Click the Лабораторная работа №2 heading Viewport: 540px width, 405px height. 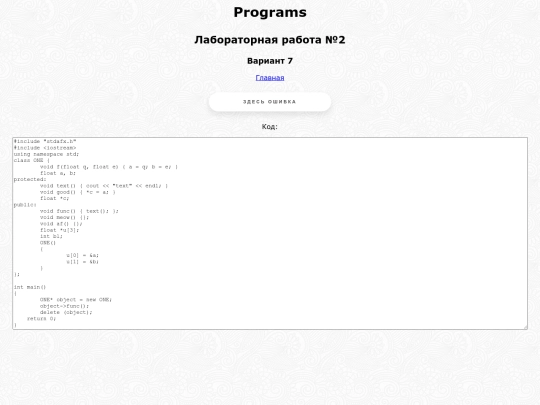pyautogui.click(x=270, y=40)
